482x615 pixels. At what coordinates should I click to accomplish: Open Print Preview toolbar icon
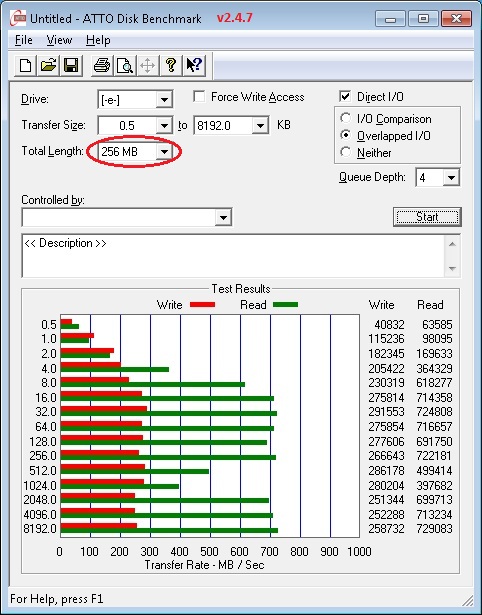[x=125, y=65]
